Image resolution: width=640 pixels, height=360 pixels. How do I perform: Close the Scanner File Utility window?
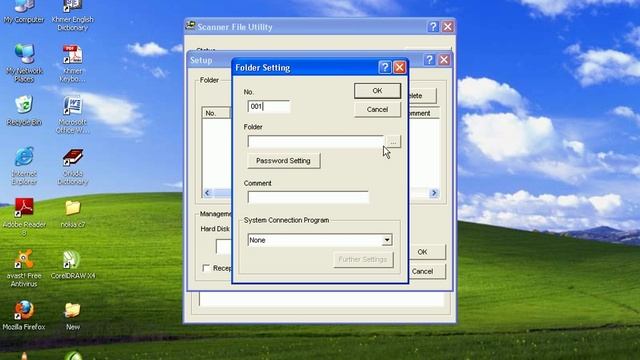point(448,27)
